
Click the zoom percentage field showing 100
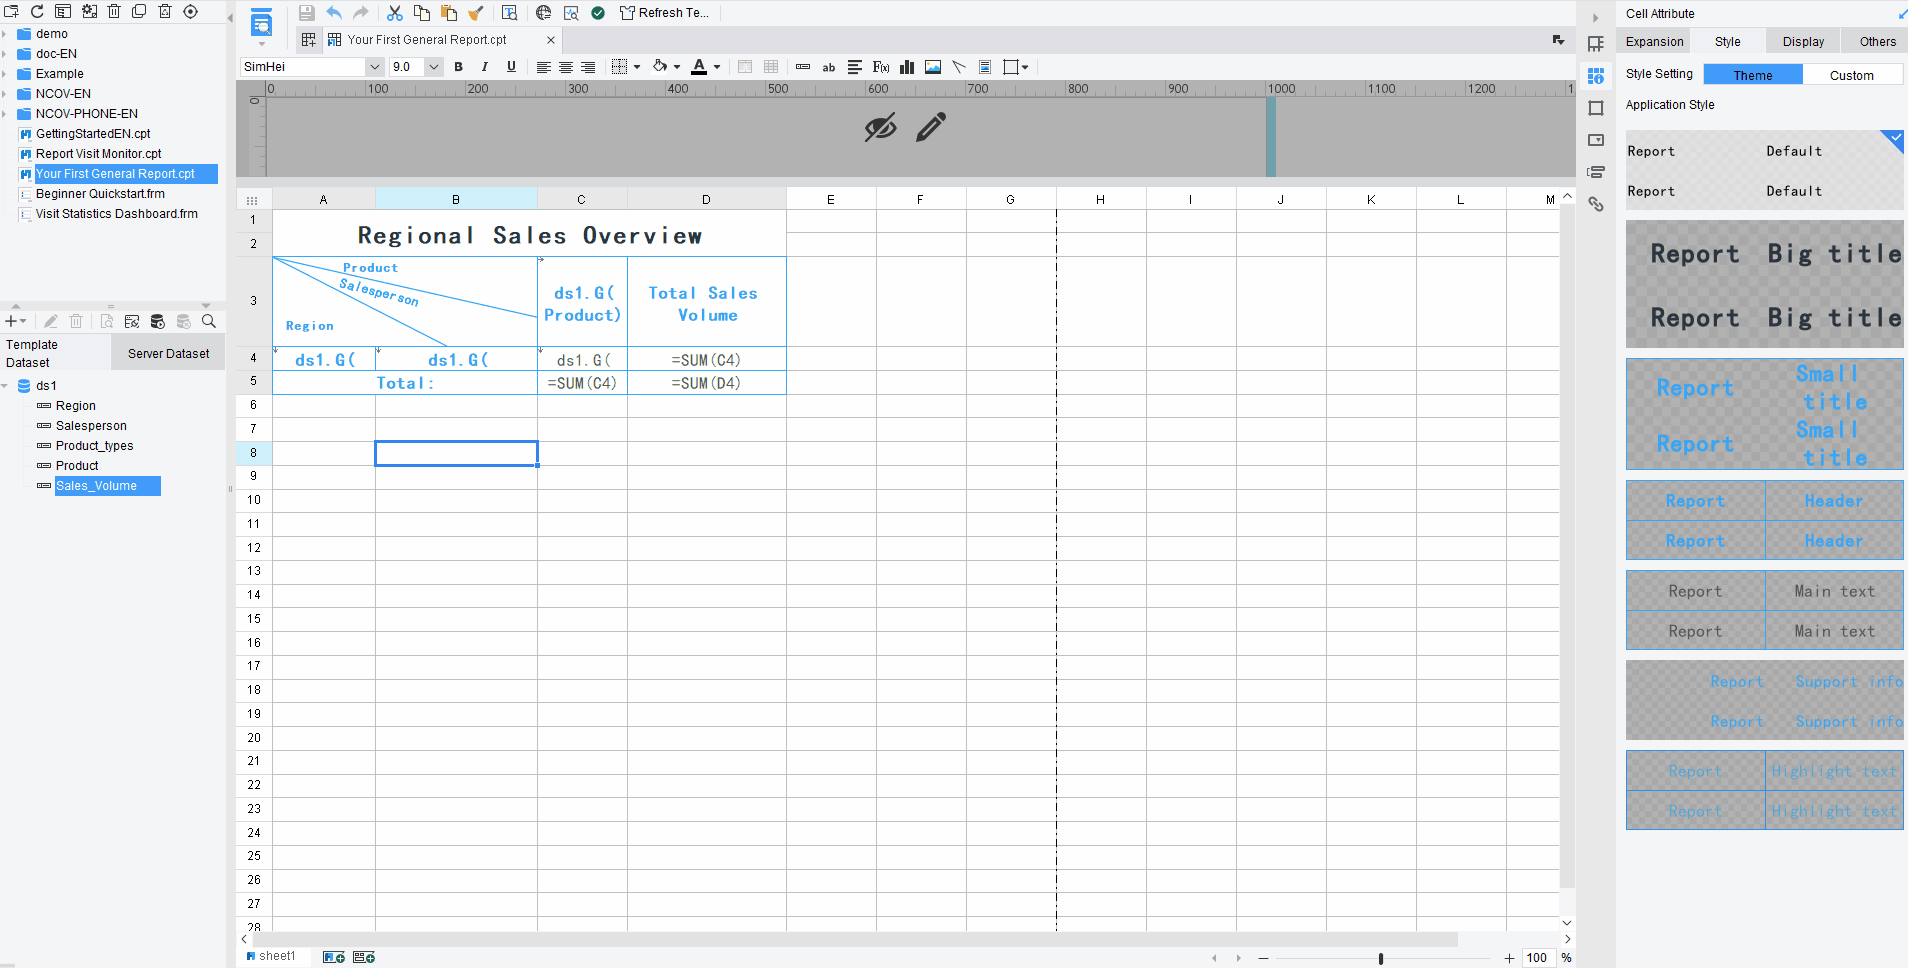1537,958
